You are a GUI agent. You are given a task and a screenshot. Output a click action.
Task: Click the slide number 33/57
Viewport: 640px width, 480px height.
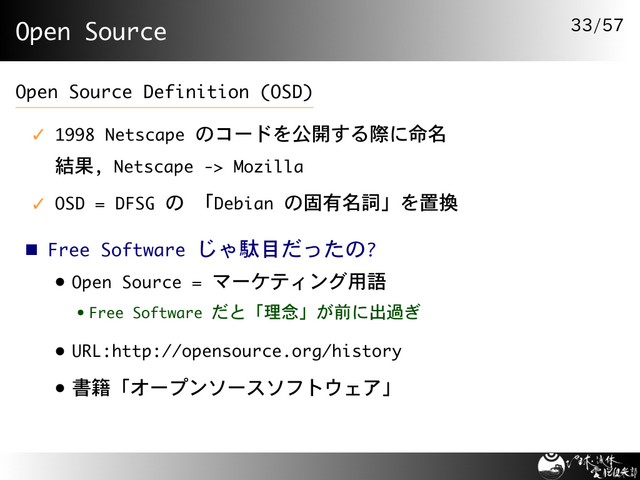(x=597, y=24)
